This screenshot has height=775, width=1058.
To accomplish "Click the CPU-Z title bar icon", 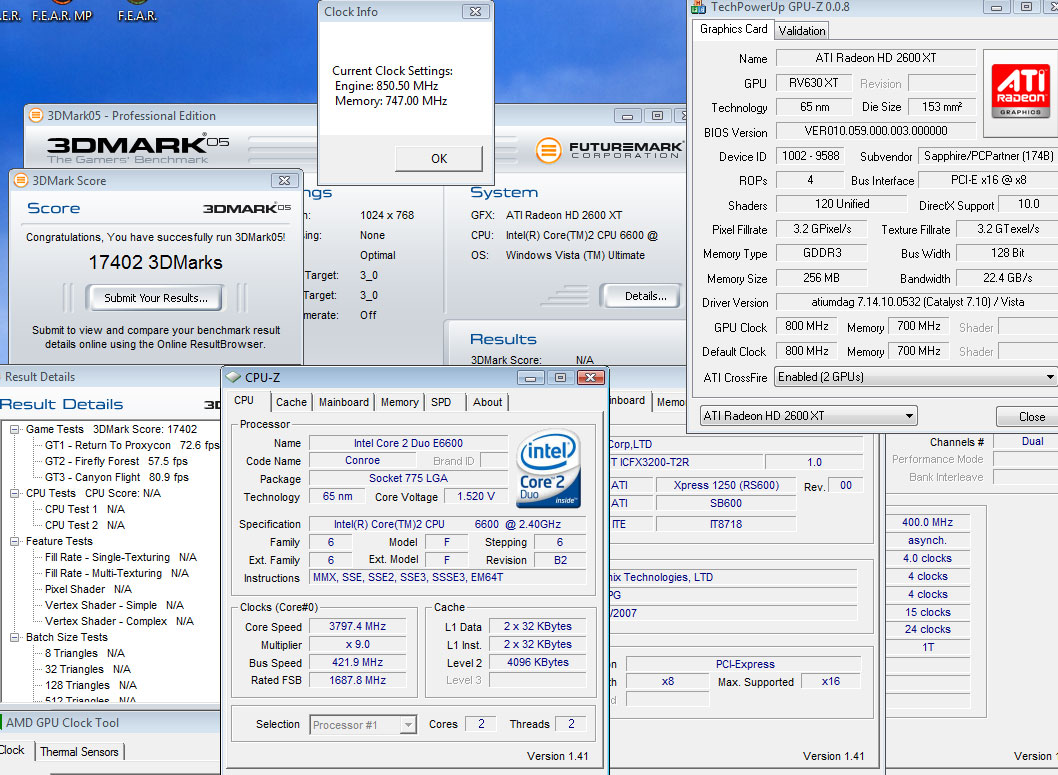I will click(x=233, y=377).
